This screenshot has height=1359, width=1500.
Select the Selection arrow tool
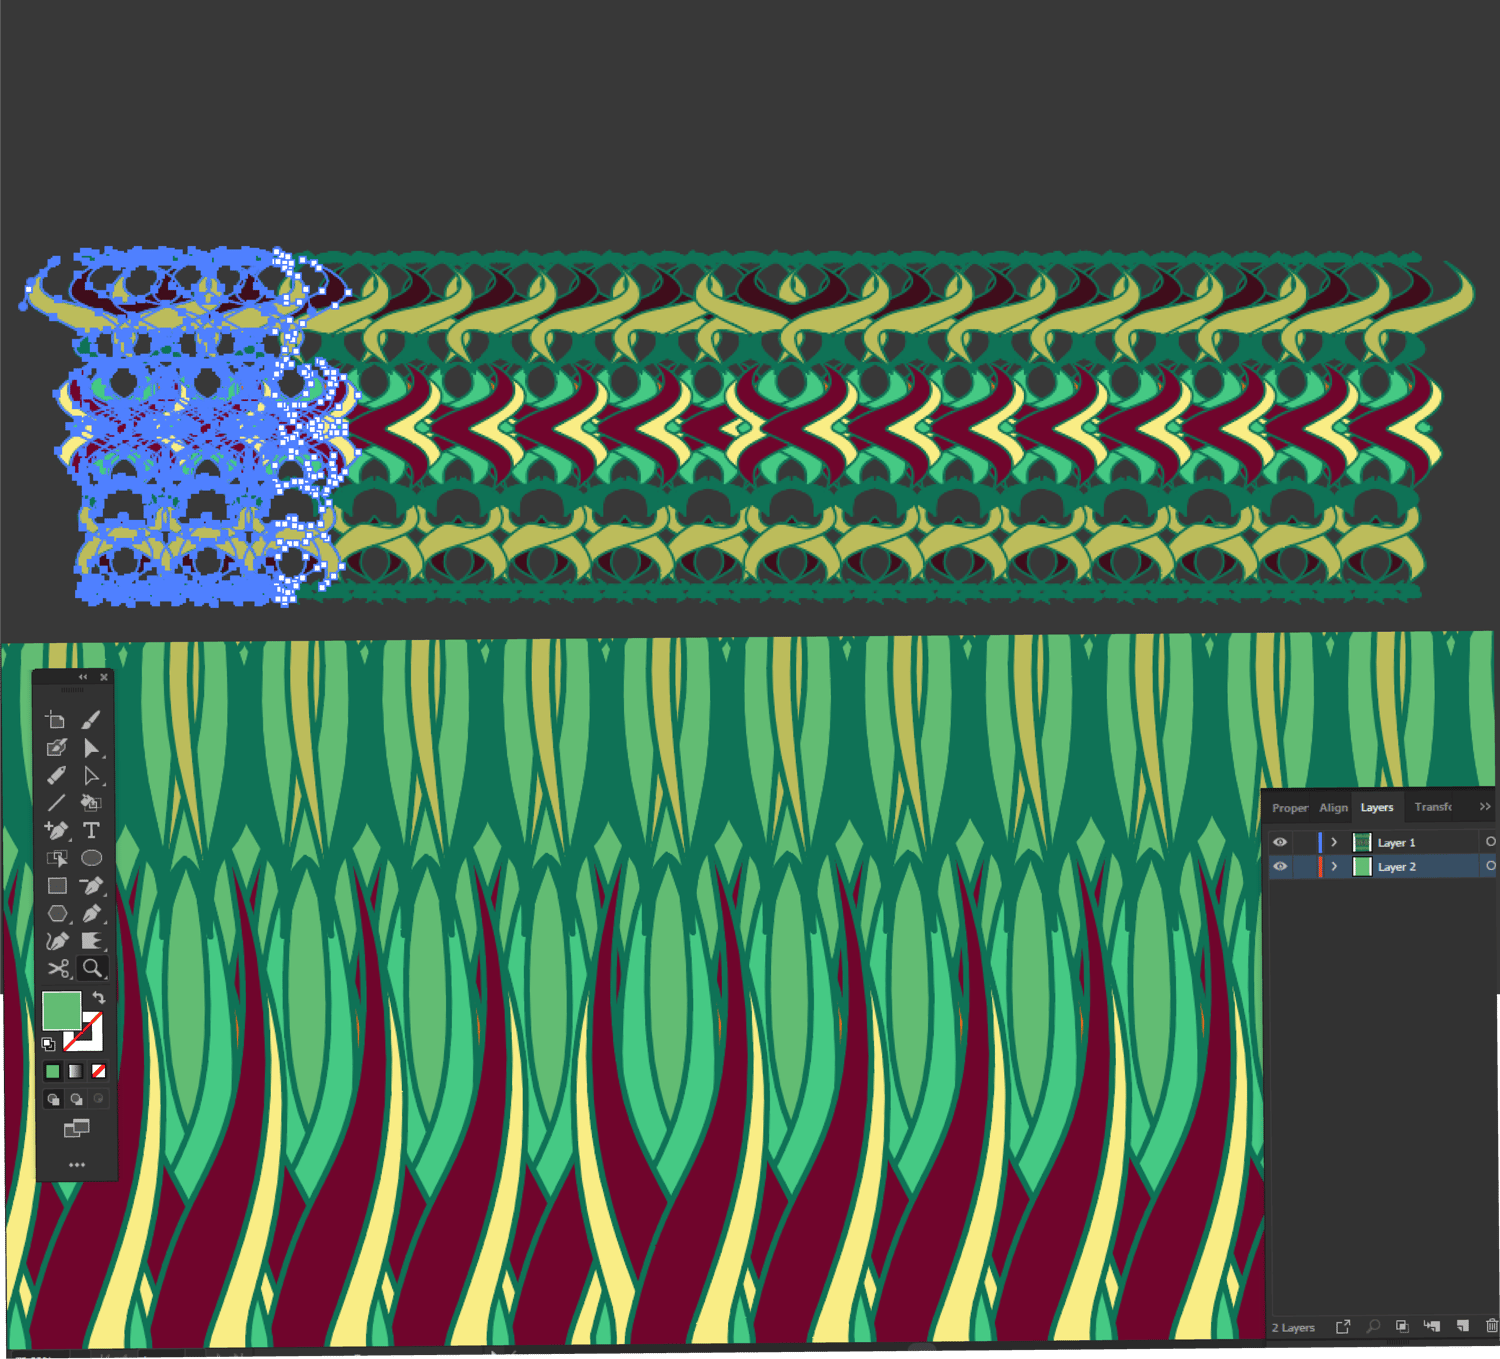point(91,748)
